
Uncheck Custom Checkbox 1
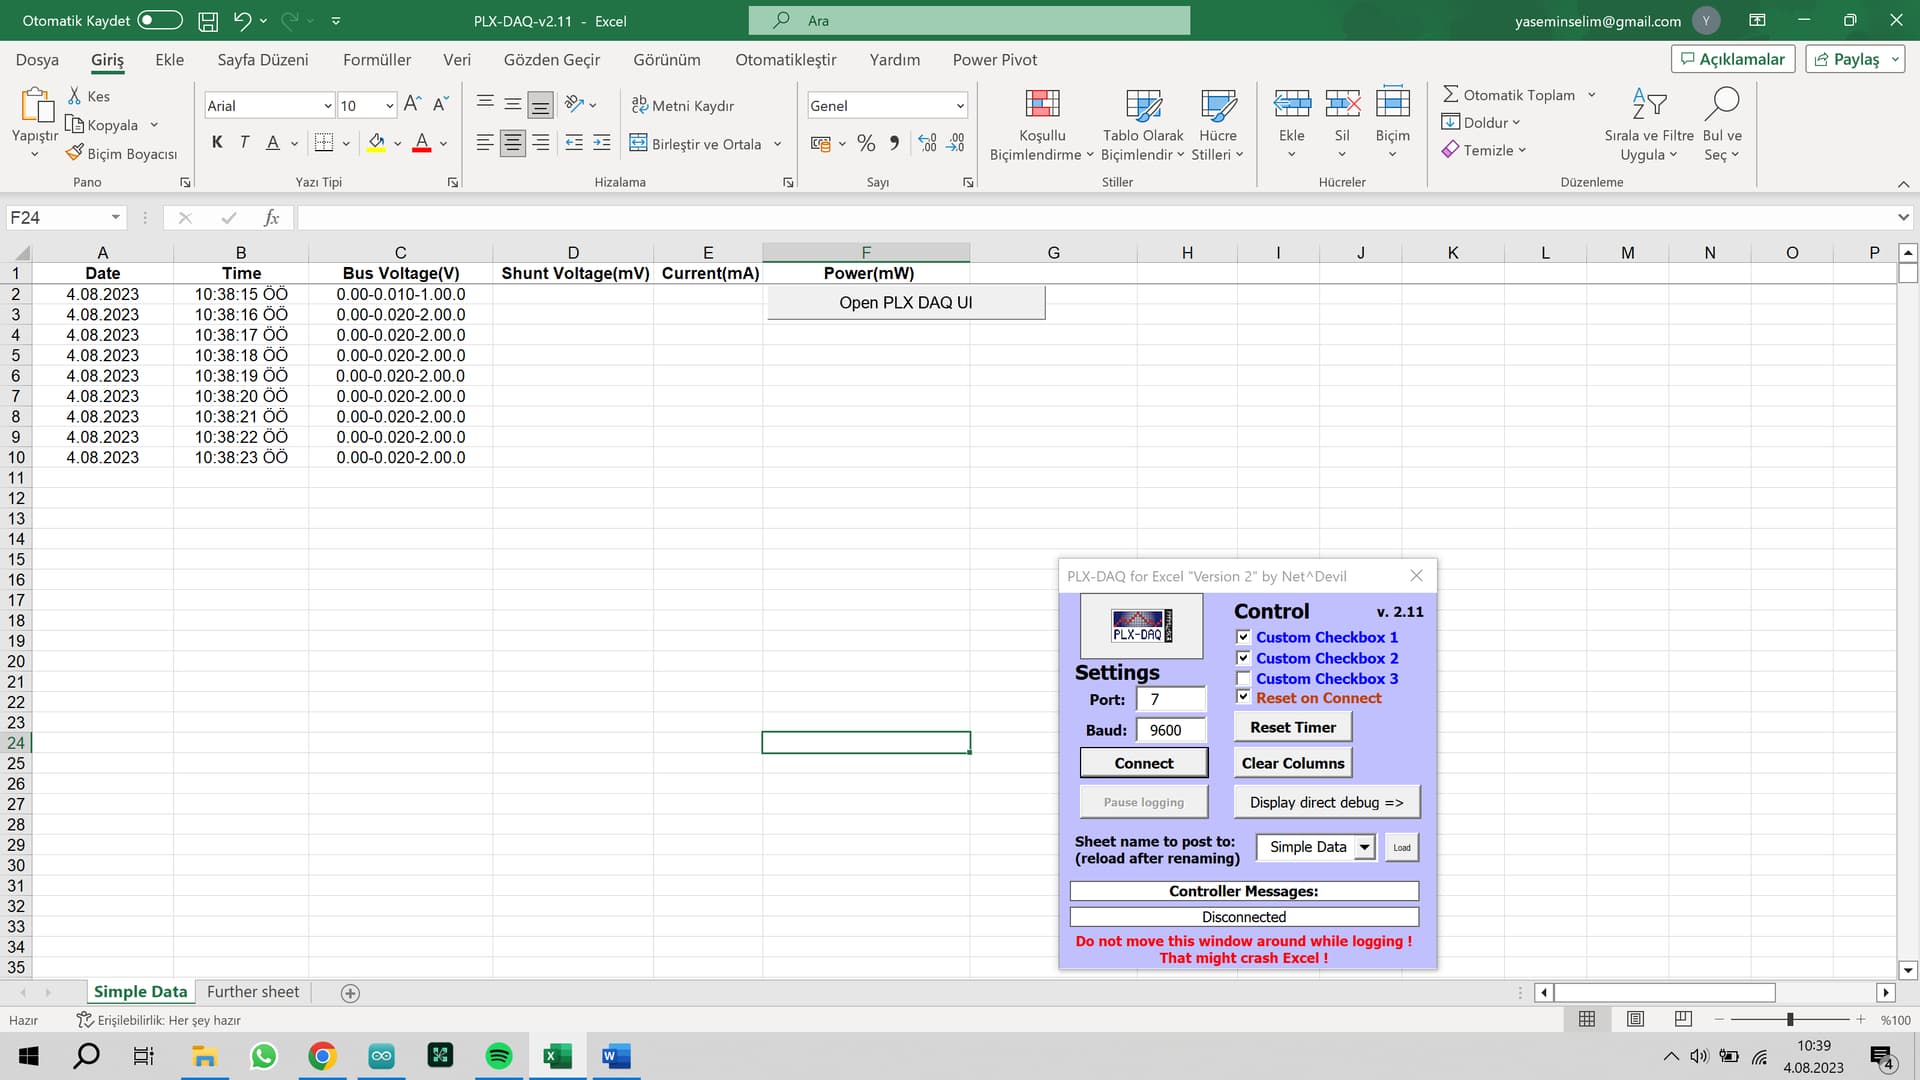(x=1243, y=637)
